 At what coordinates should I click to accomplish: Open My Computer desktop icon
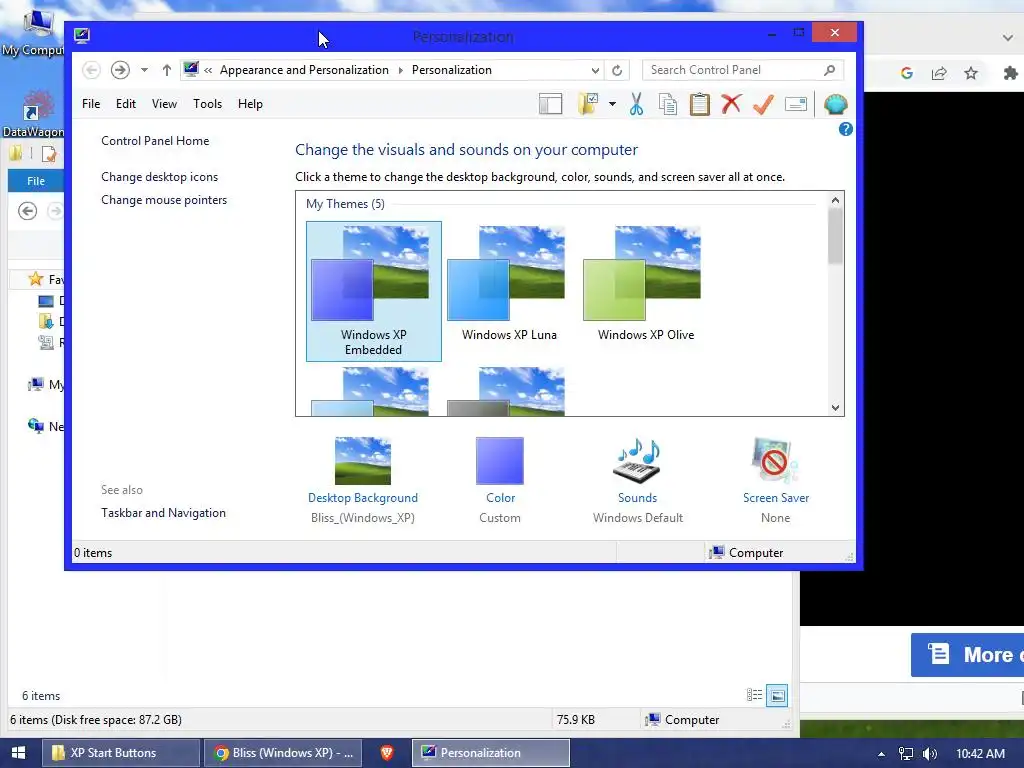(x=36, y=33)
